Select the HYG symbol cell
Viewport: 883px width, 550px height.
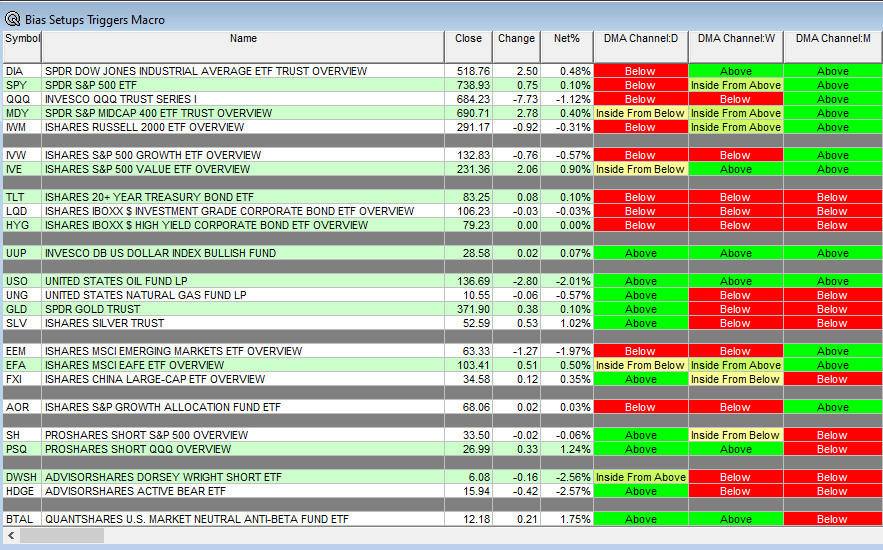[22, 225]
